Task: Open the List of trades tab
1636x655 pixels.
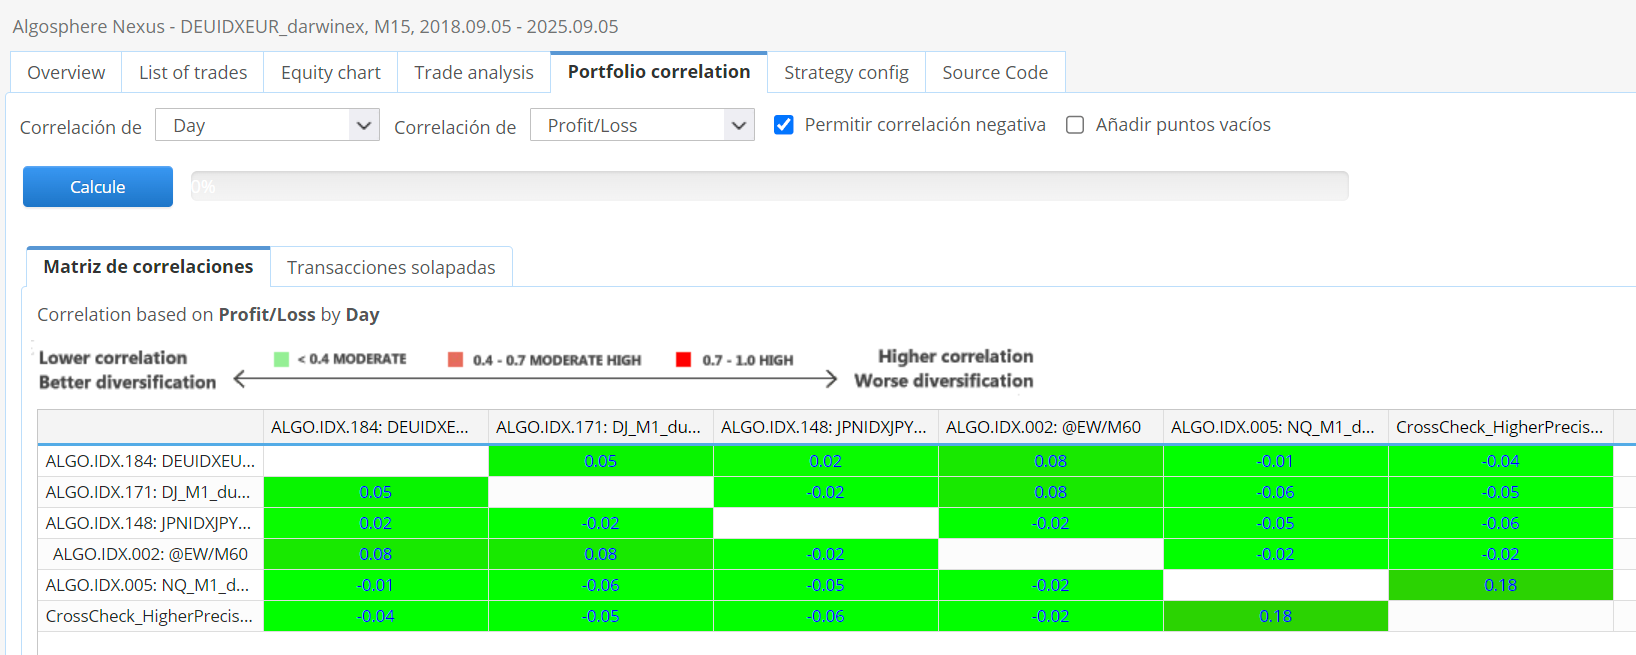Action: tap(193, 73)
